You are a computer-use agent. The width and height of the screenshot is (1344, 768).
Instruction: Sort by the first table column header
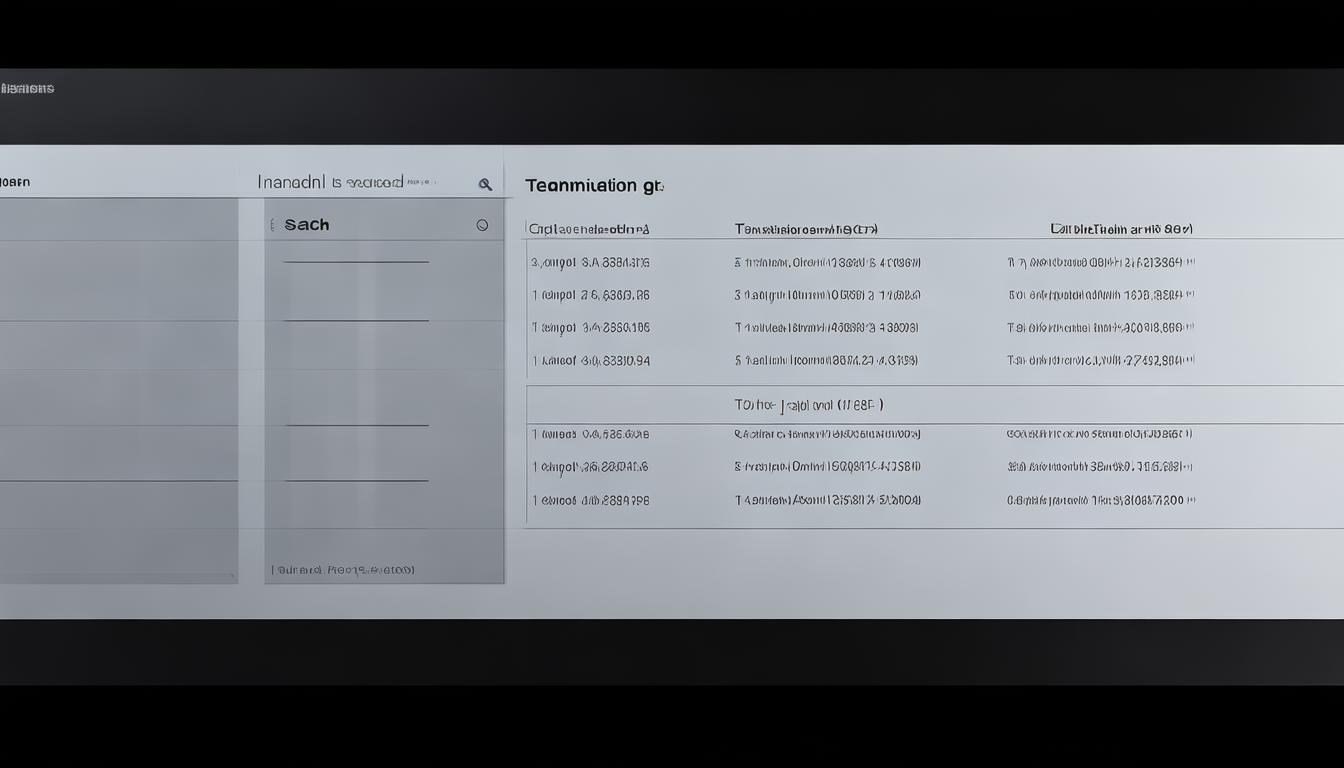(x=589, y=229)
